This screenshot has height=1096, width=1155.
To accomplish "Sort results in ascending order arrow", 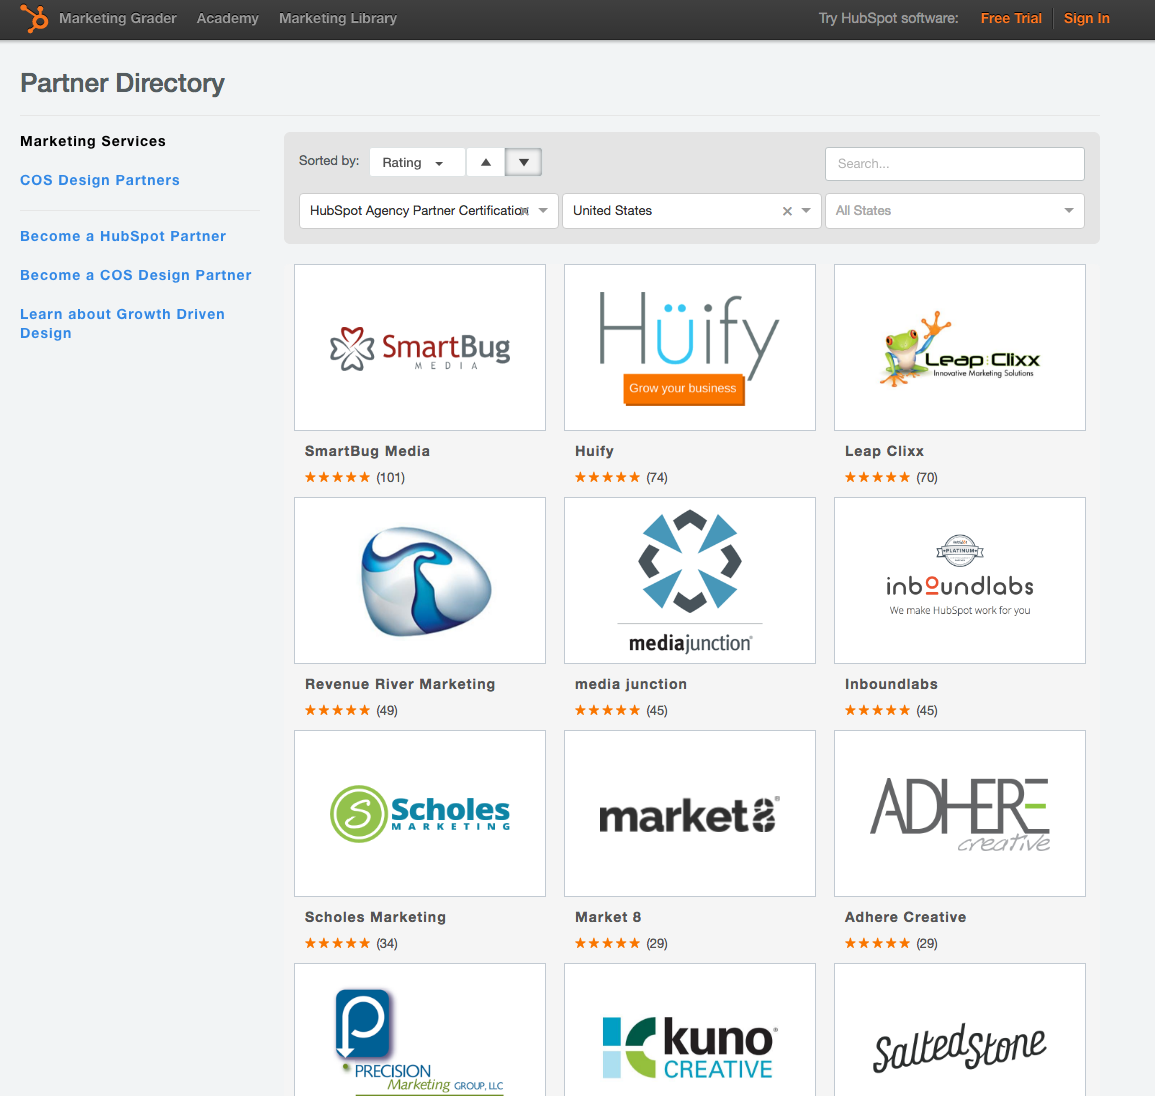I will point(485,162).
